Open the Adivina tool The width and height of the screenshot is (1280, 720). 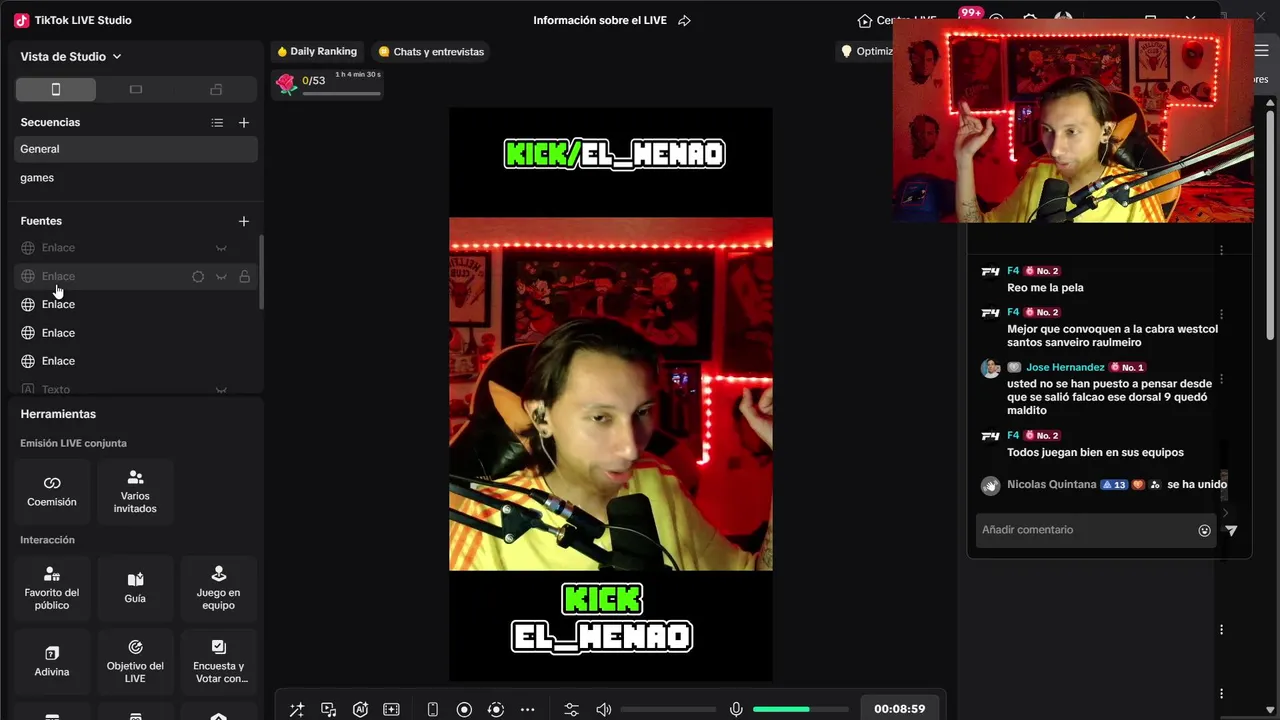point(52,662)
